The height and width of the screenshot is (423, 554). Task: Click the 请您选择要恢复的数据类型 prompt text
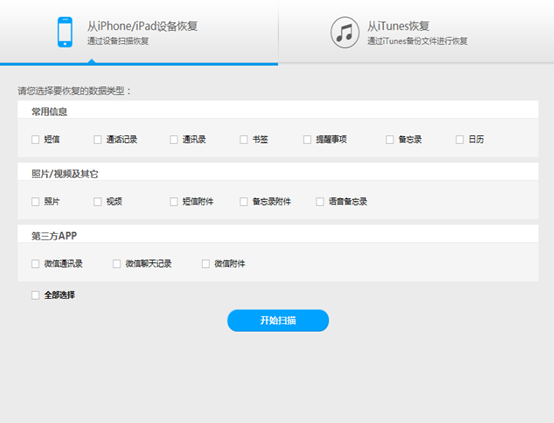(x=75, y=91)
